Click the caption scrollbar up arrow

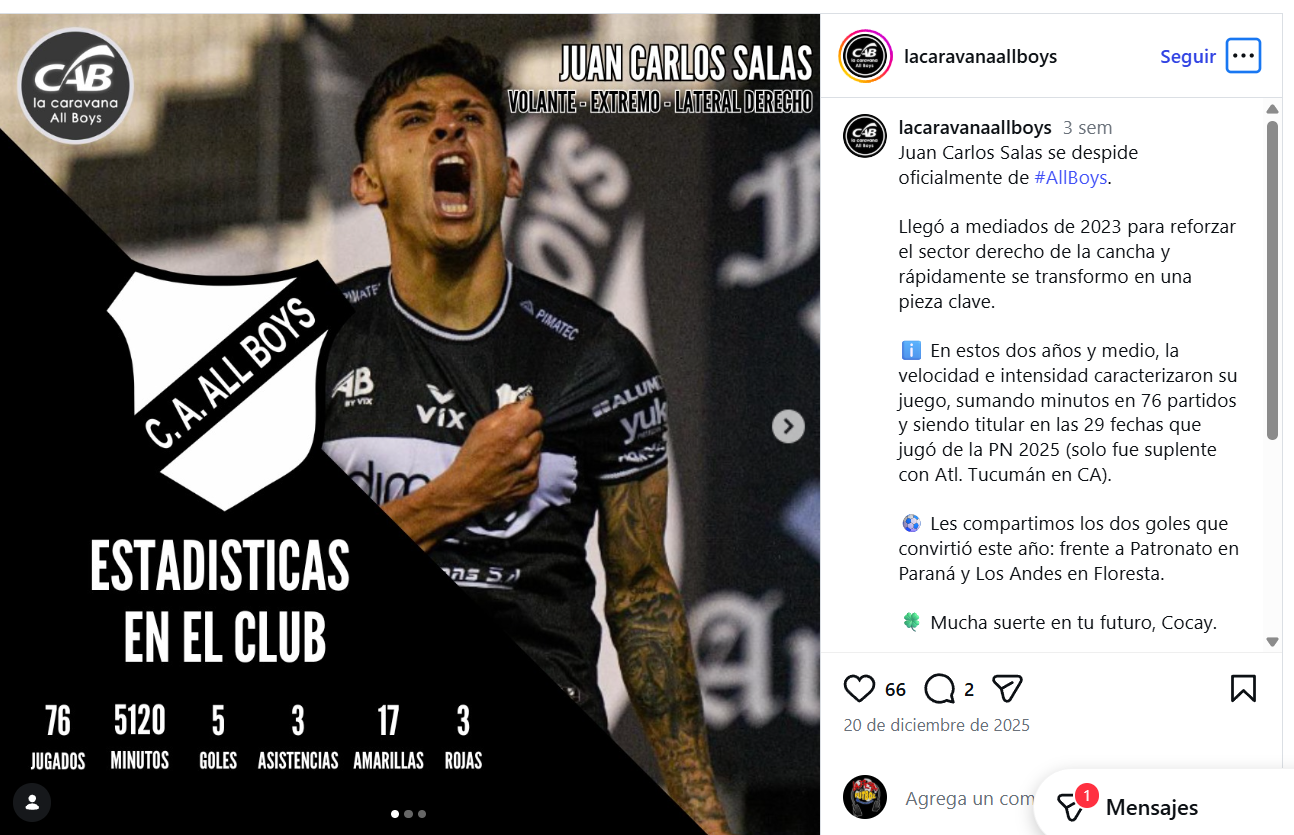1272,108
